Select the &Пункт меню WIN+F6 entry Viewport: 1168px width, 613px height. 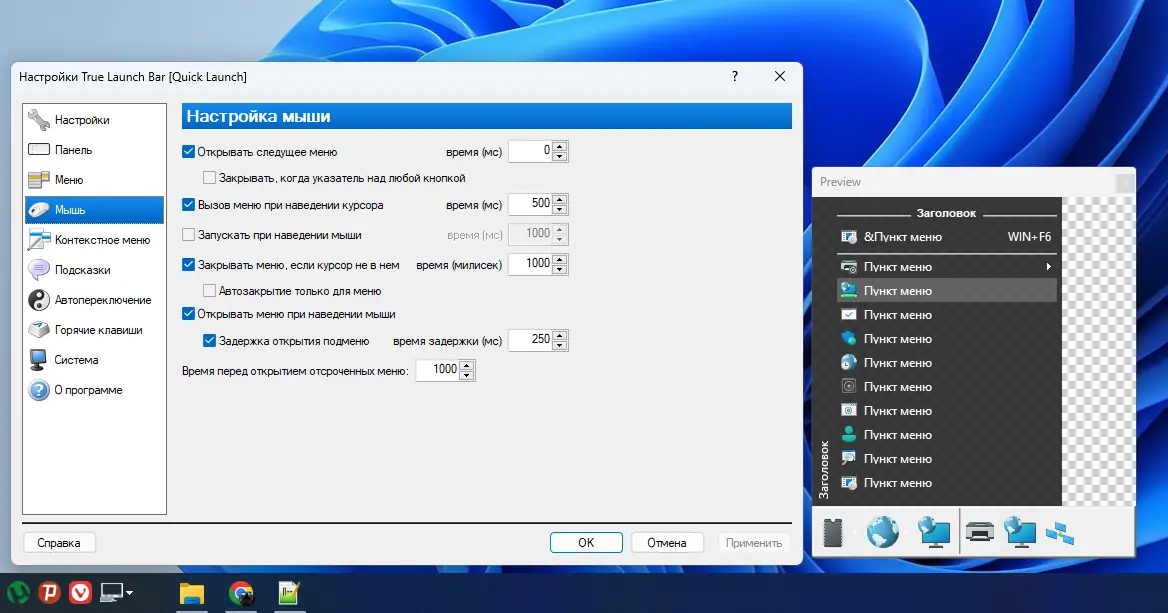click(x=946, y=237)
